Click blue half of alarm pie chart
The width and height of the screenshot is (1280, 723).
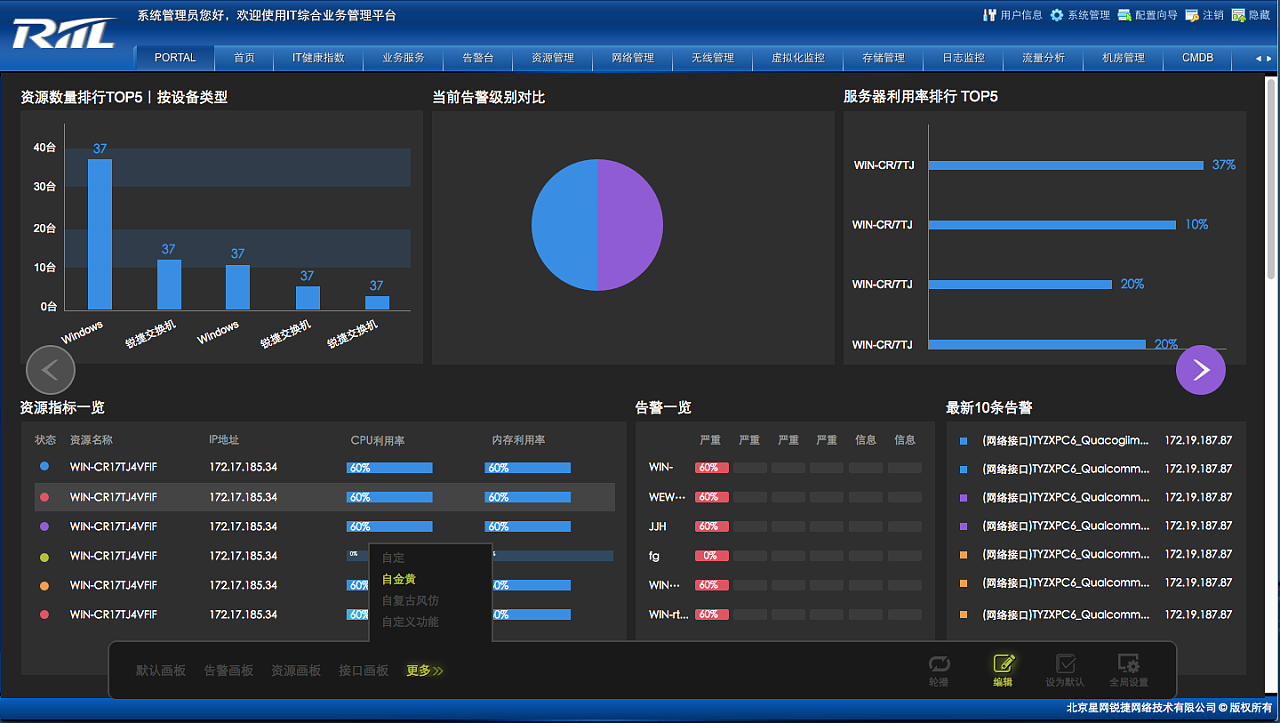coord(564,225)
